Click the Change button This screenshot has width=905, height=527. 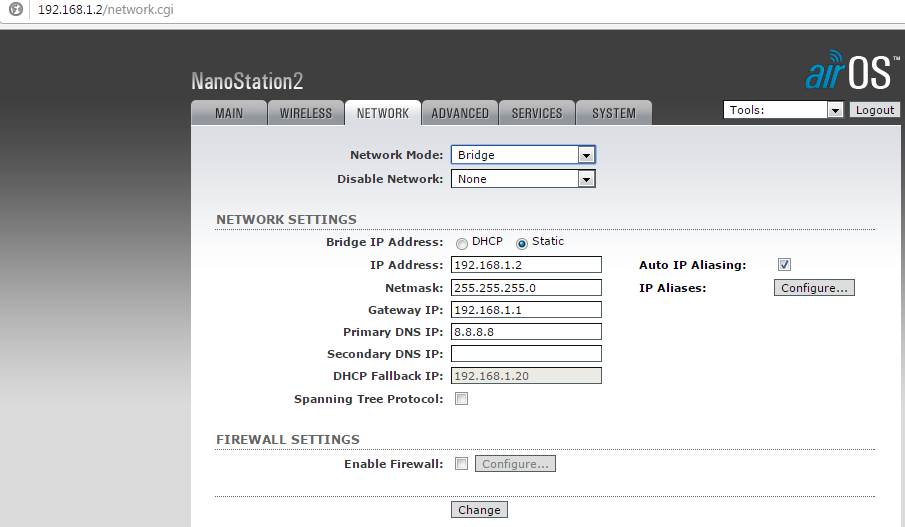pos(479,510)
